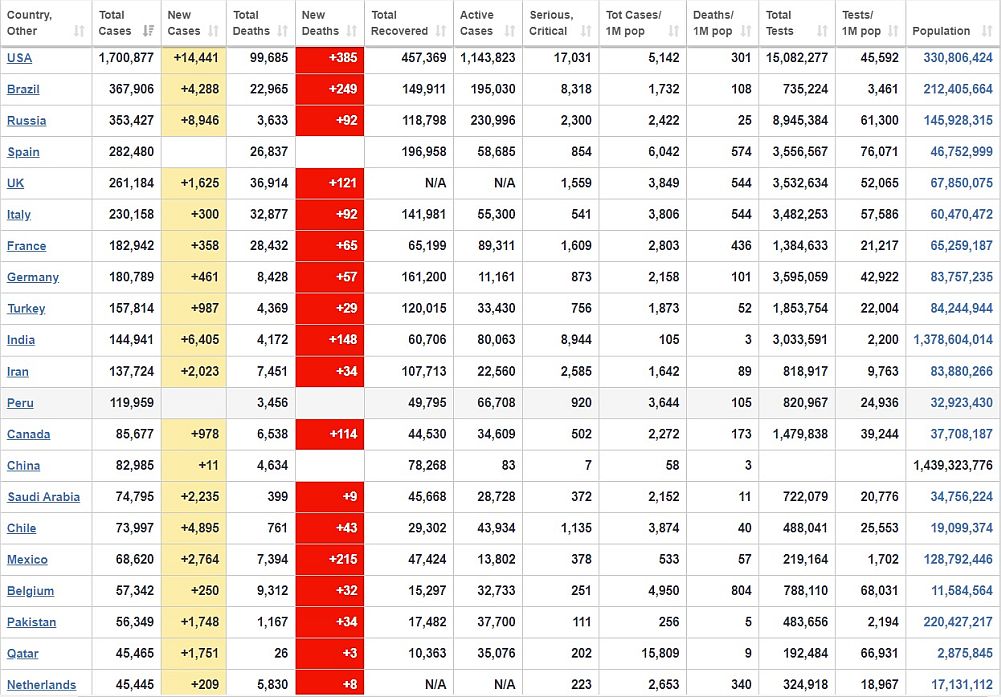Open the Canada country link
1001x697 pixels.
28,434
